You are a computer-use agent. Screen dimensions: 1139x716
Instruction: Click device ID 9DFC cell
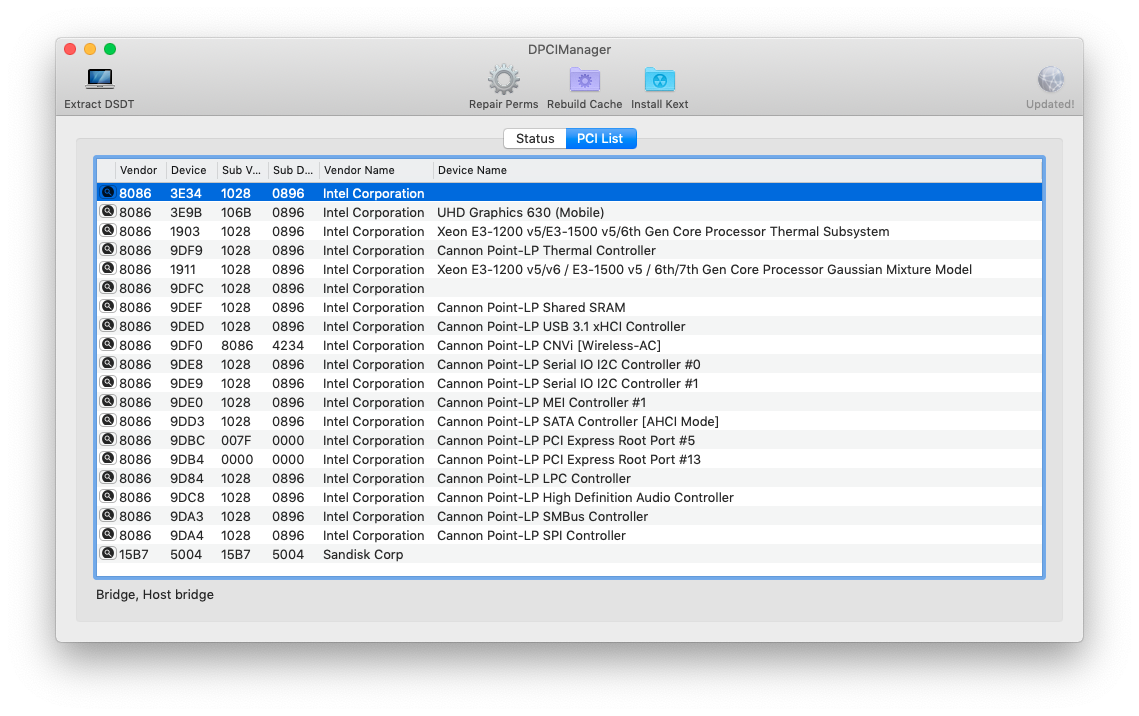tap(187, 288)
